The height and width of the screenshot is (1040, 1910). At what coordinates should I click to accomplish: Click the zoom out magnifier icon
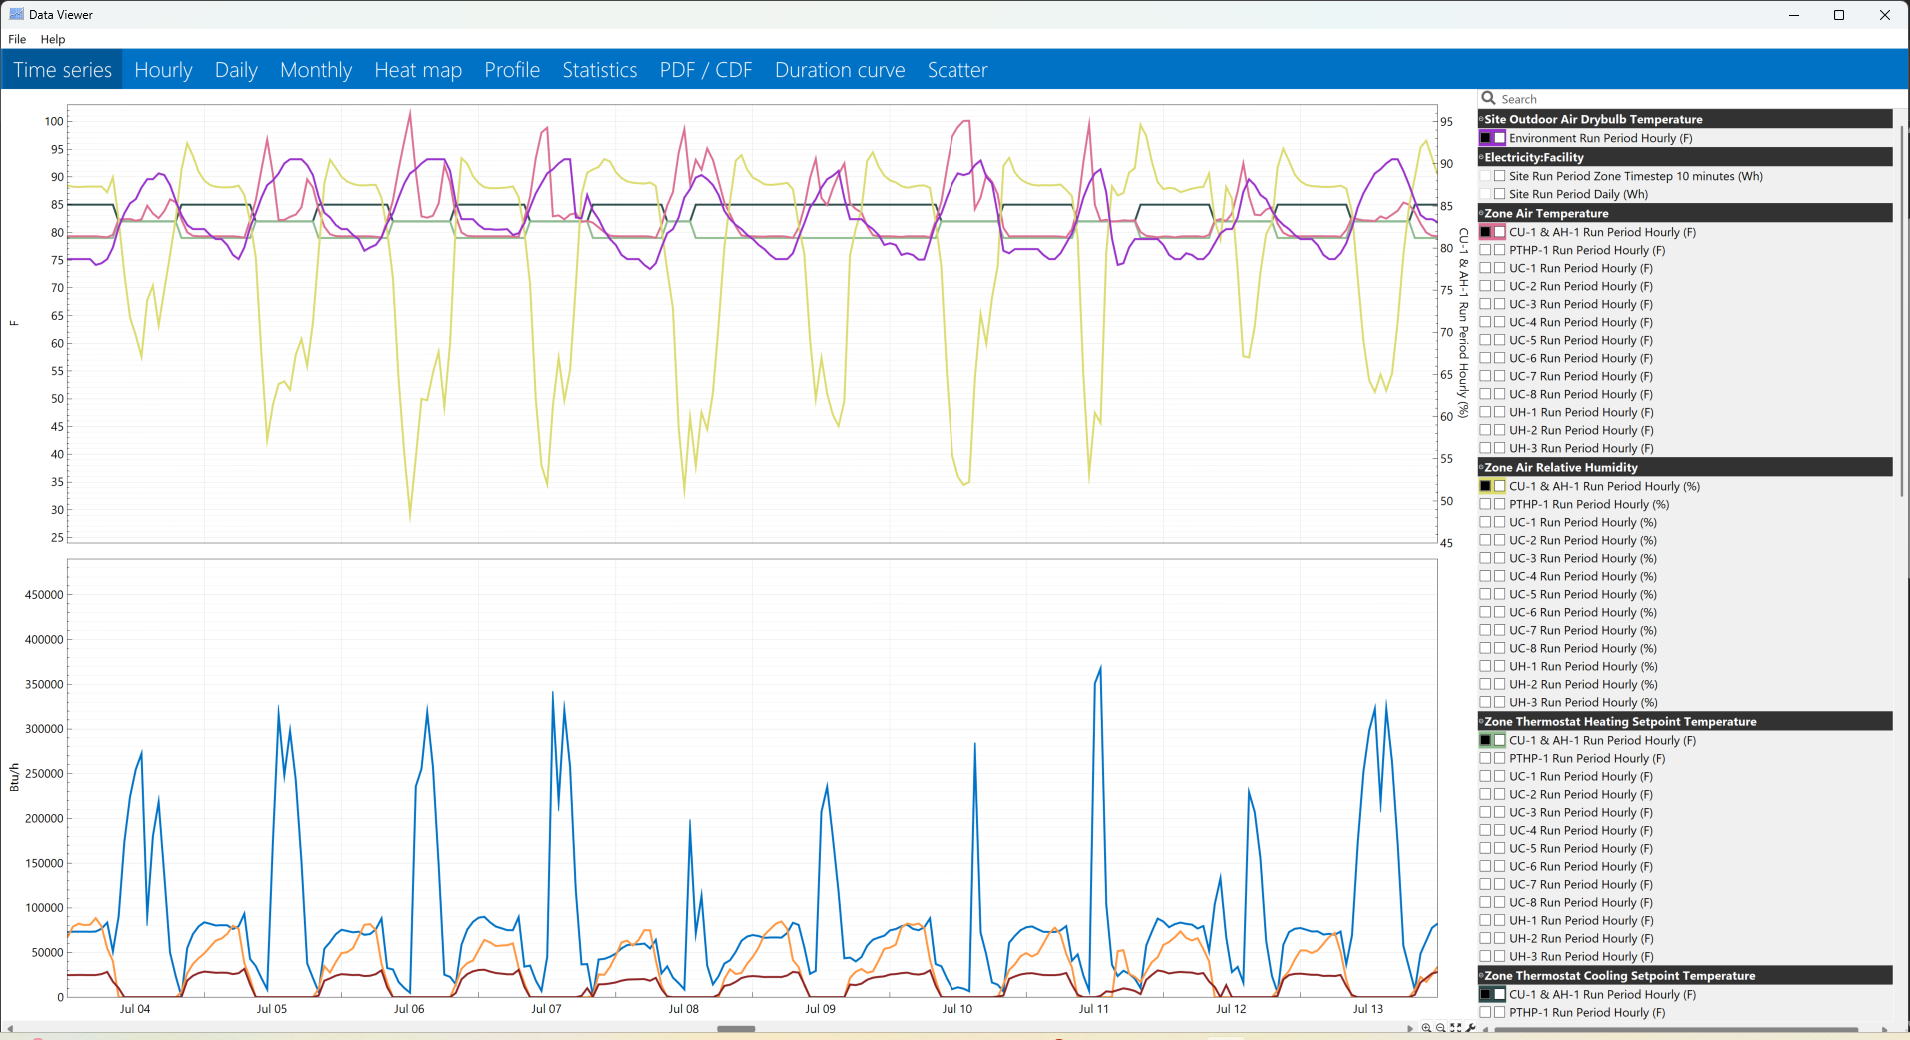point(1441,1028)
